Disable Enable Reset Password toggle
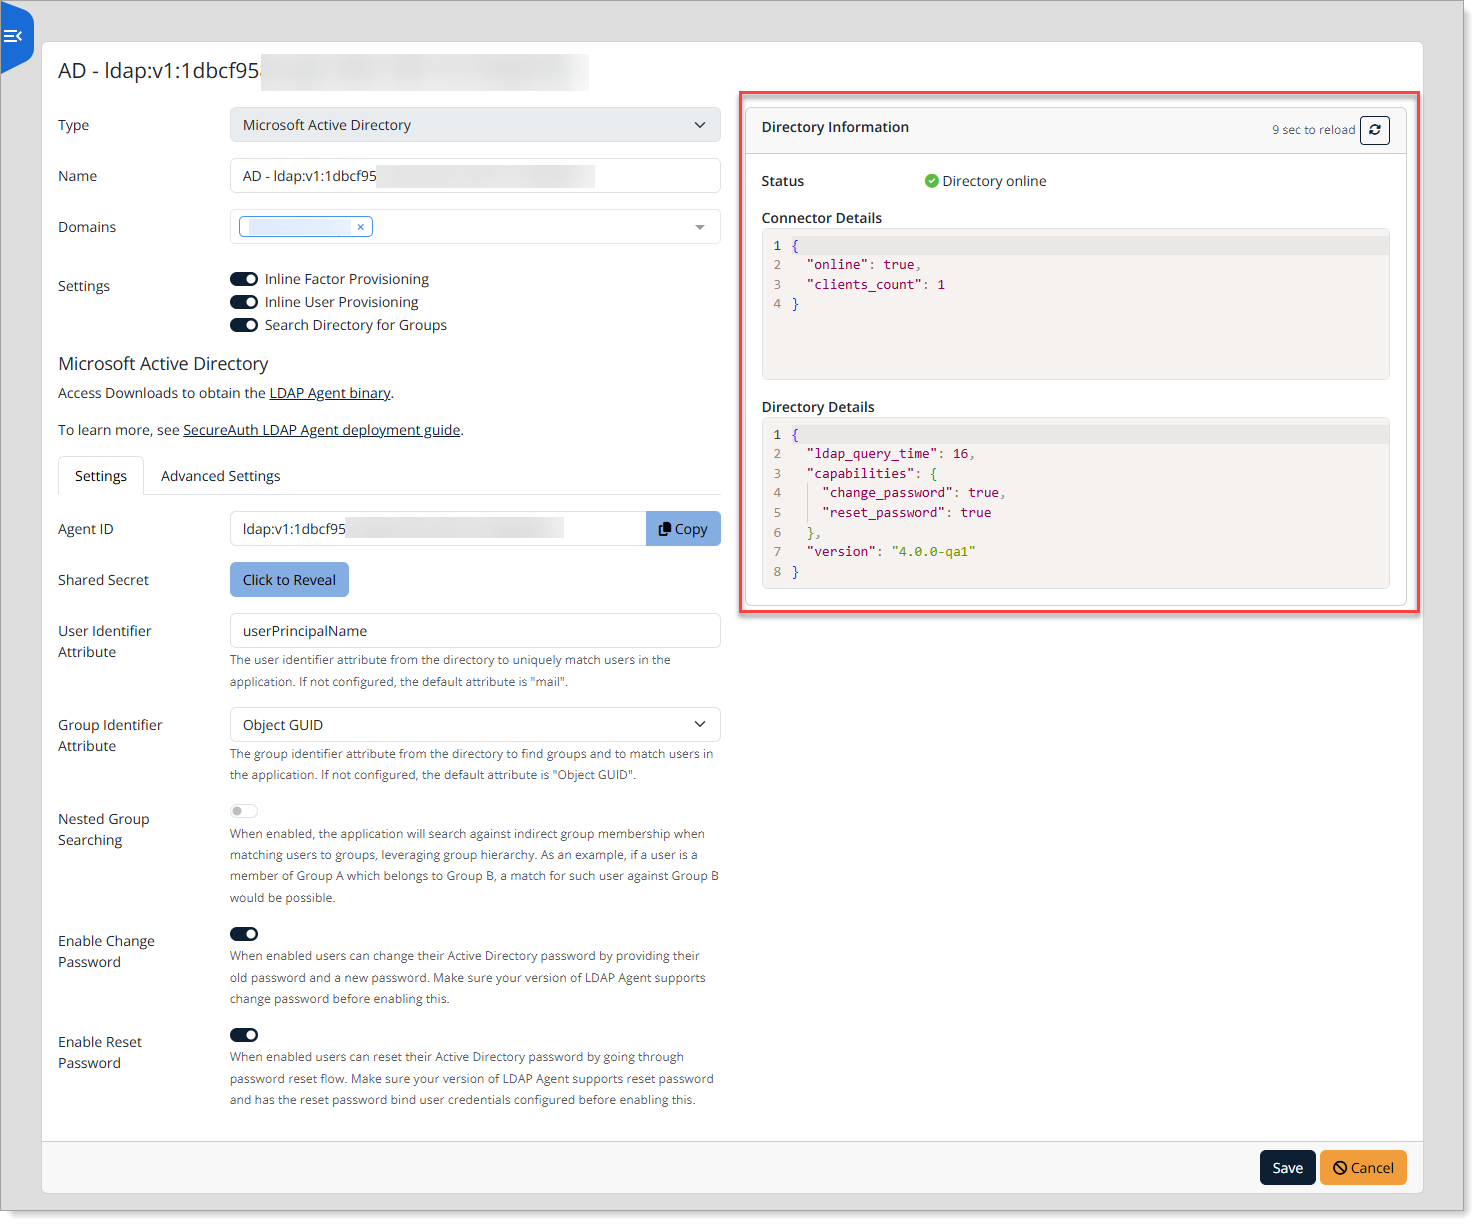This screenshot has width=1479, height=1226. click(244, 1035)
